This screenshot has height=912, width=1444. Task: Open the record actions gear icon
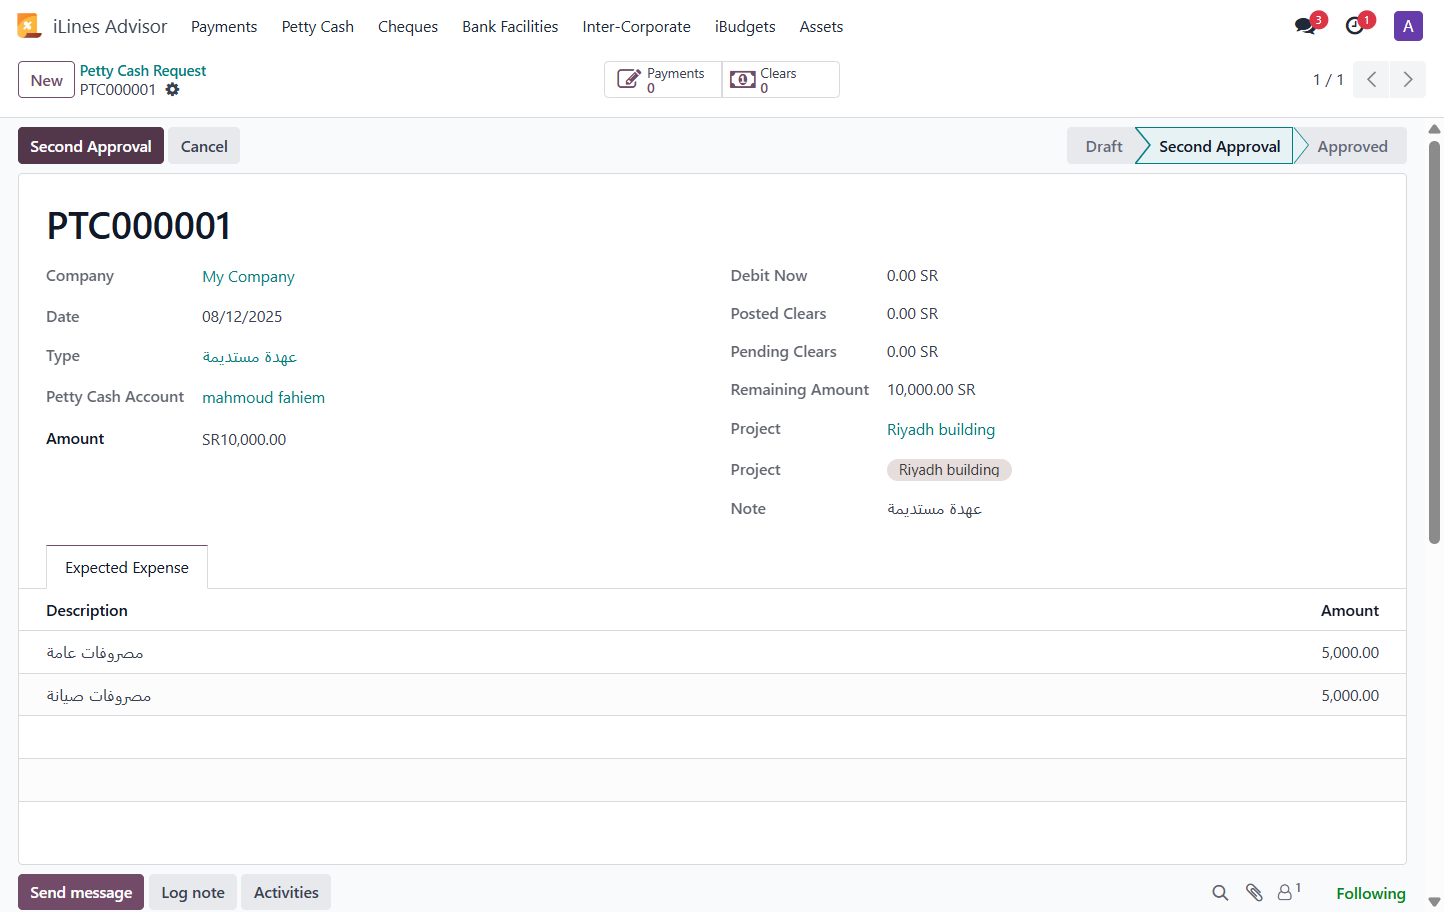point(172,90)
